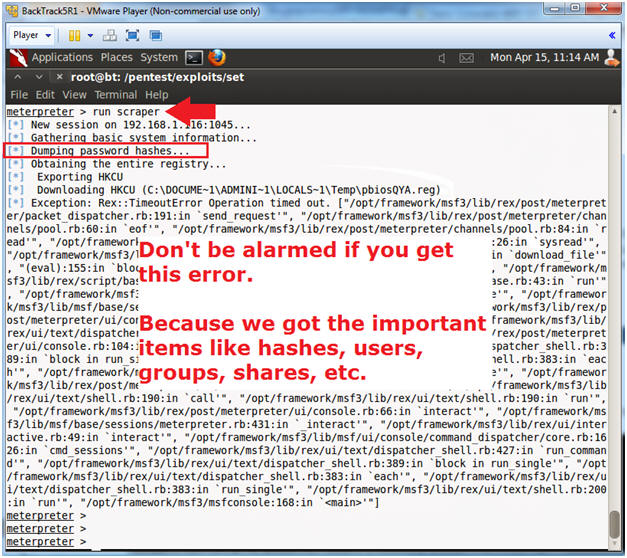Switch to Unity mode icon
The height and width of the screenshot is (558, 627).
click(x=156, y=36)
